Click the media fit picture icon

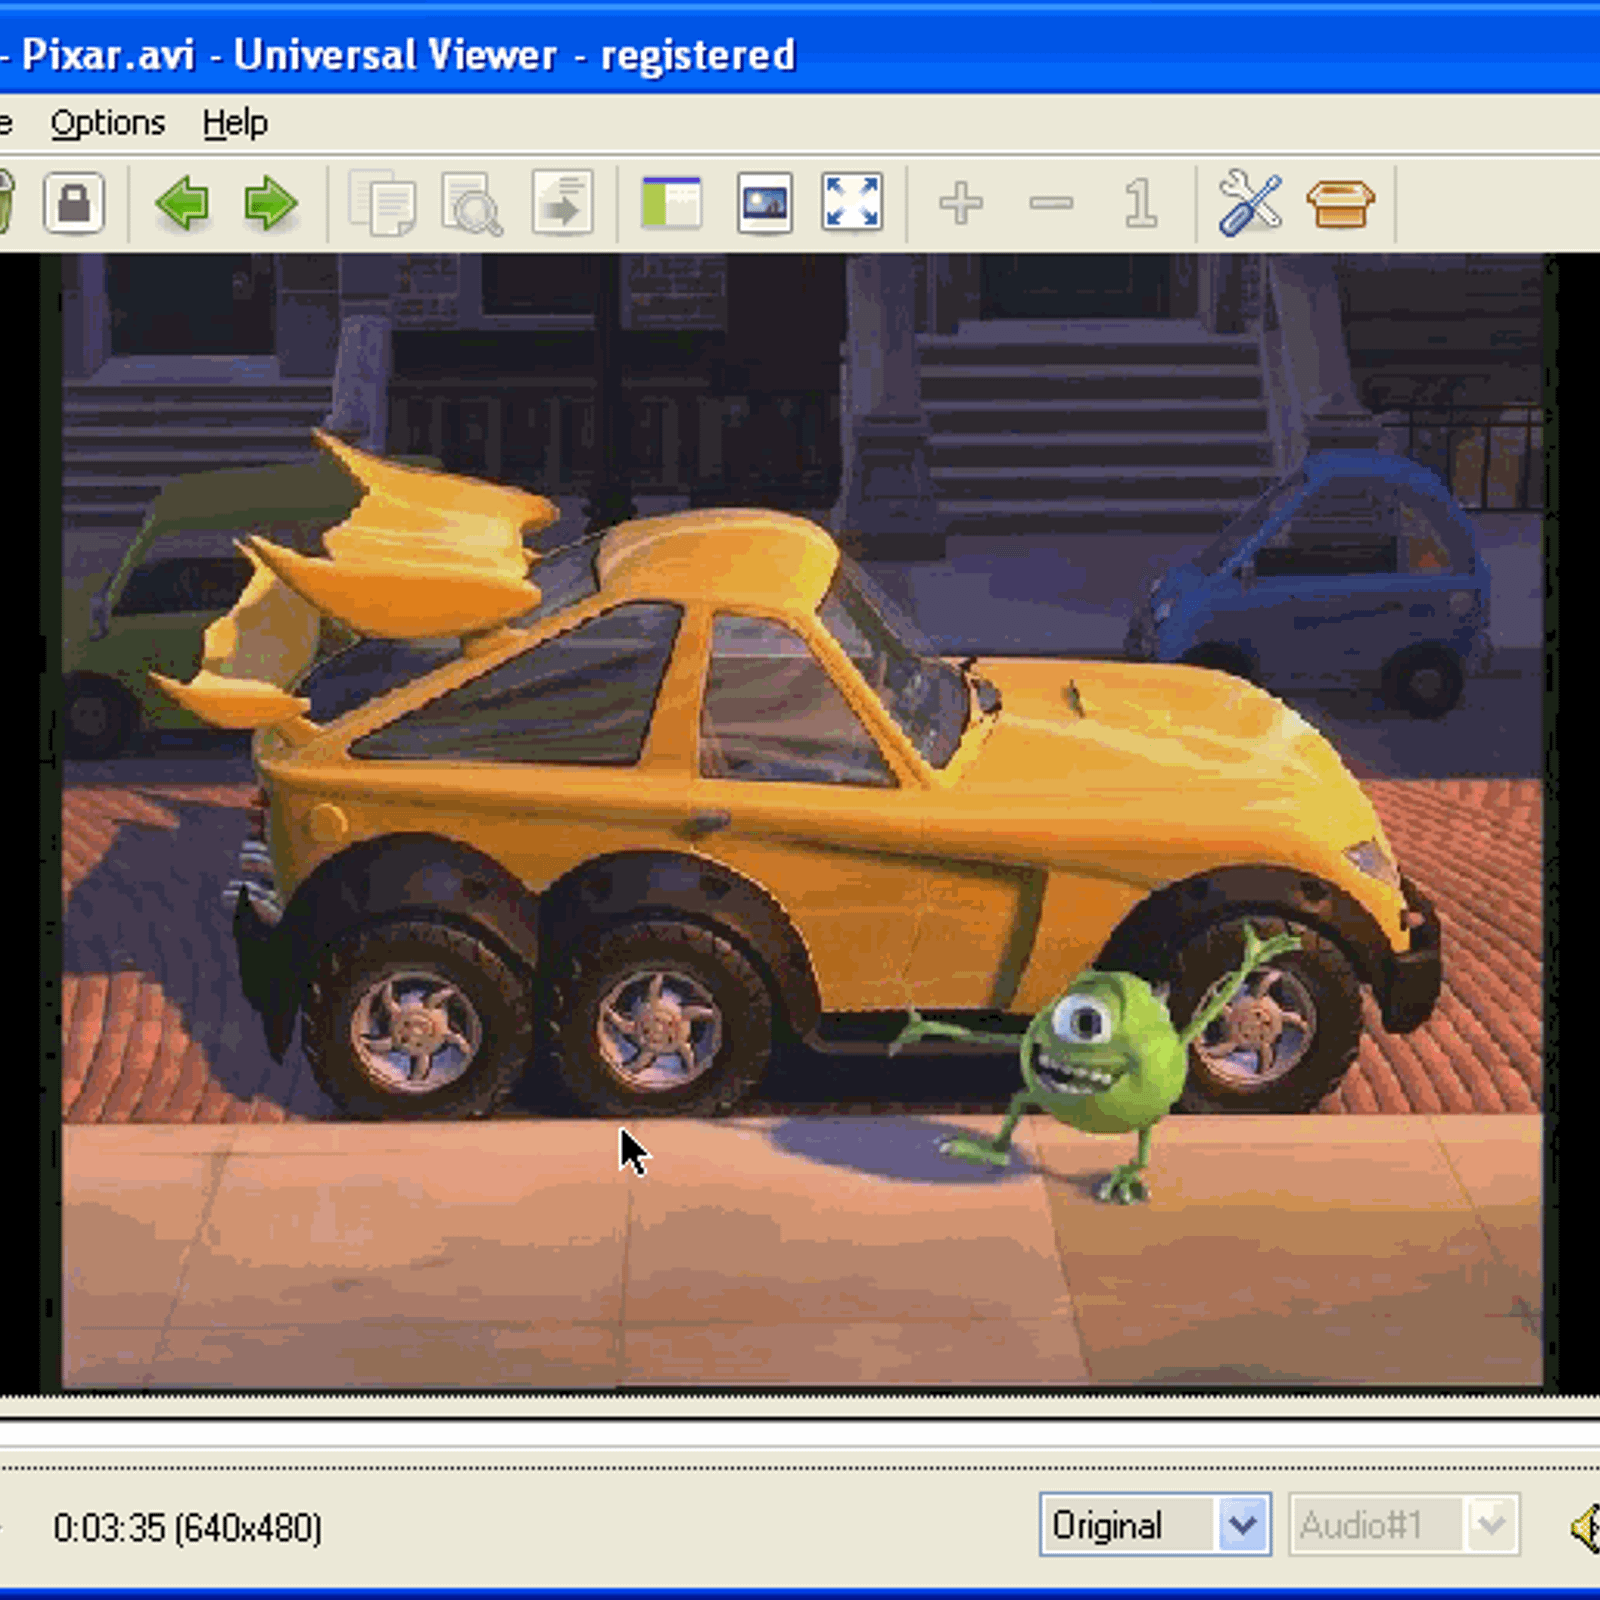tap(765, 203)
